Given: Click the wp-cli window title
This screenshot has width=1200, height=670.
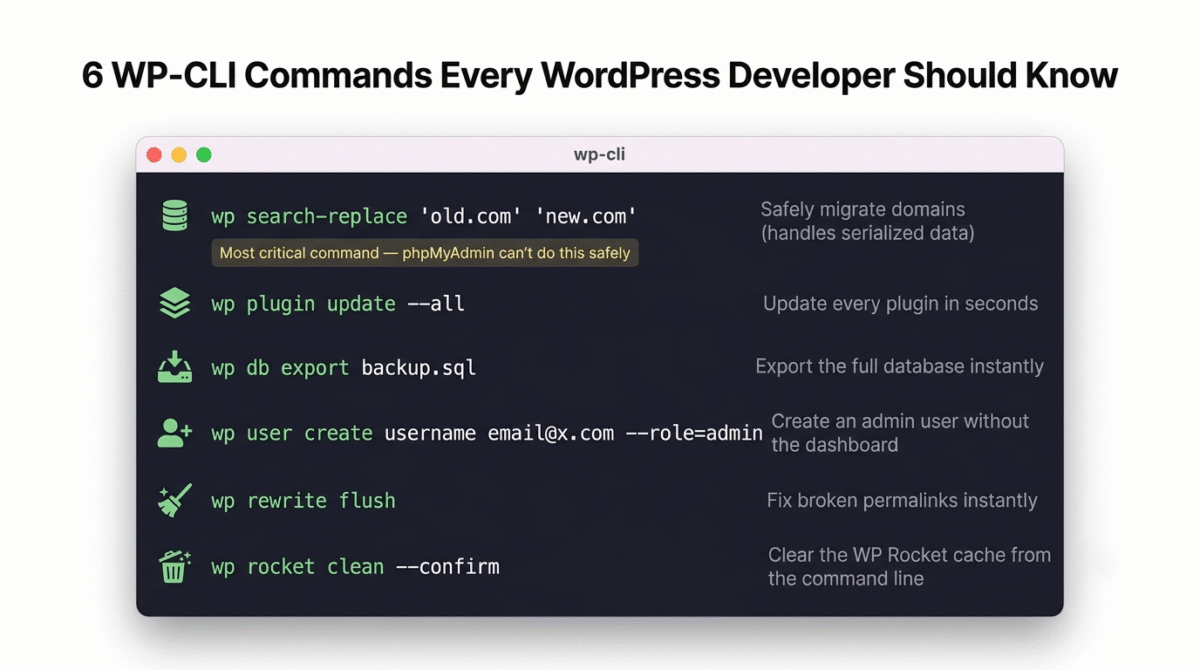Looking at the screenshot, I should pos(600,155).
